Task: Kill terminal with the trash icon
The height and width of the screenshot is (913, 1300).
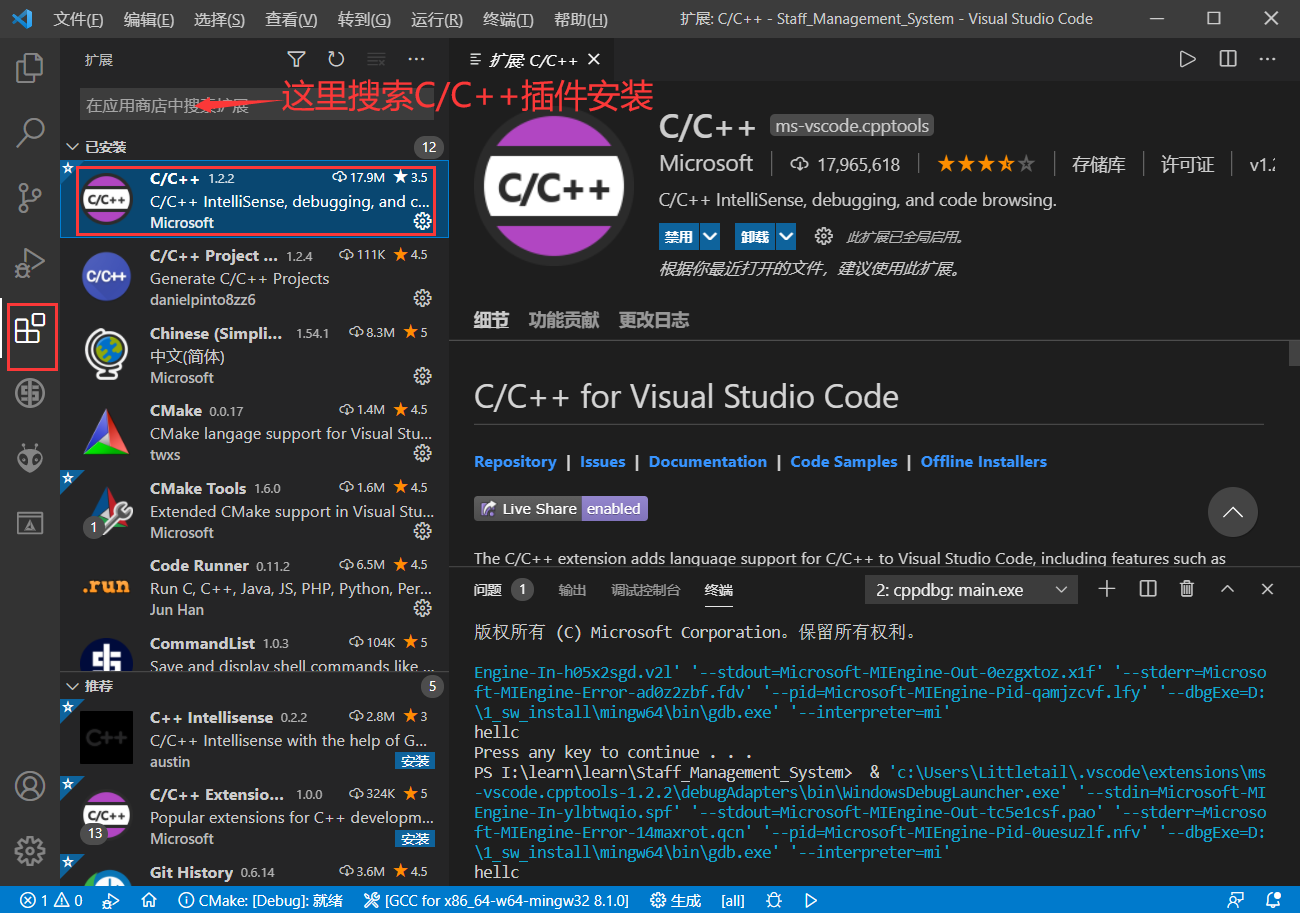Action: 1187,589
